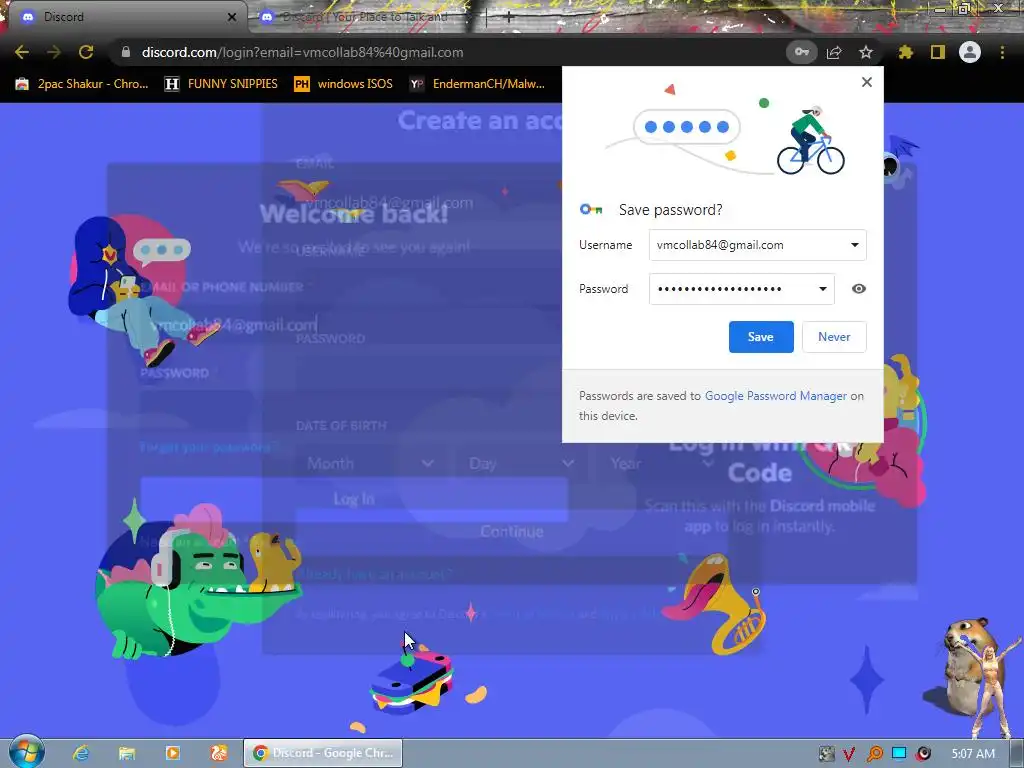Screen dimensions: 1024x768
Task: Open the 5:07 AM clock
Action: (x=973, y=754)
